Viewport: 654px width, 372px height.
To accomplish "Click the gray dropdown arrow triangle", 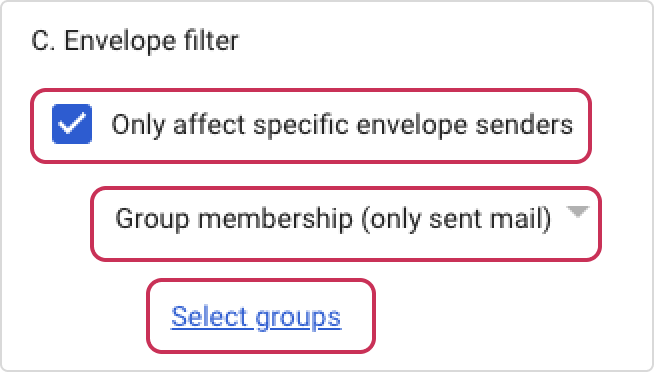I will (x=578, y=211).
